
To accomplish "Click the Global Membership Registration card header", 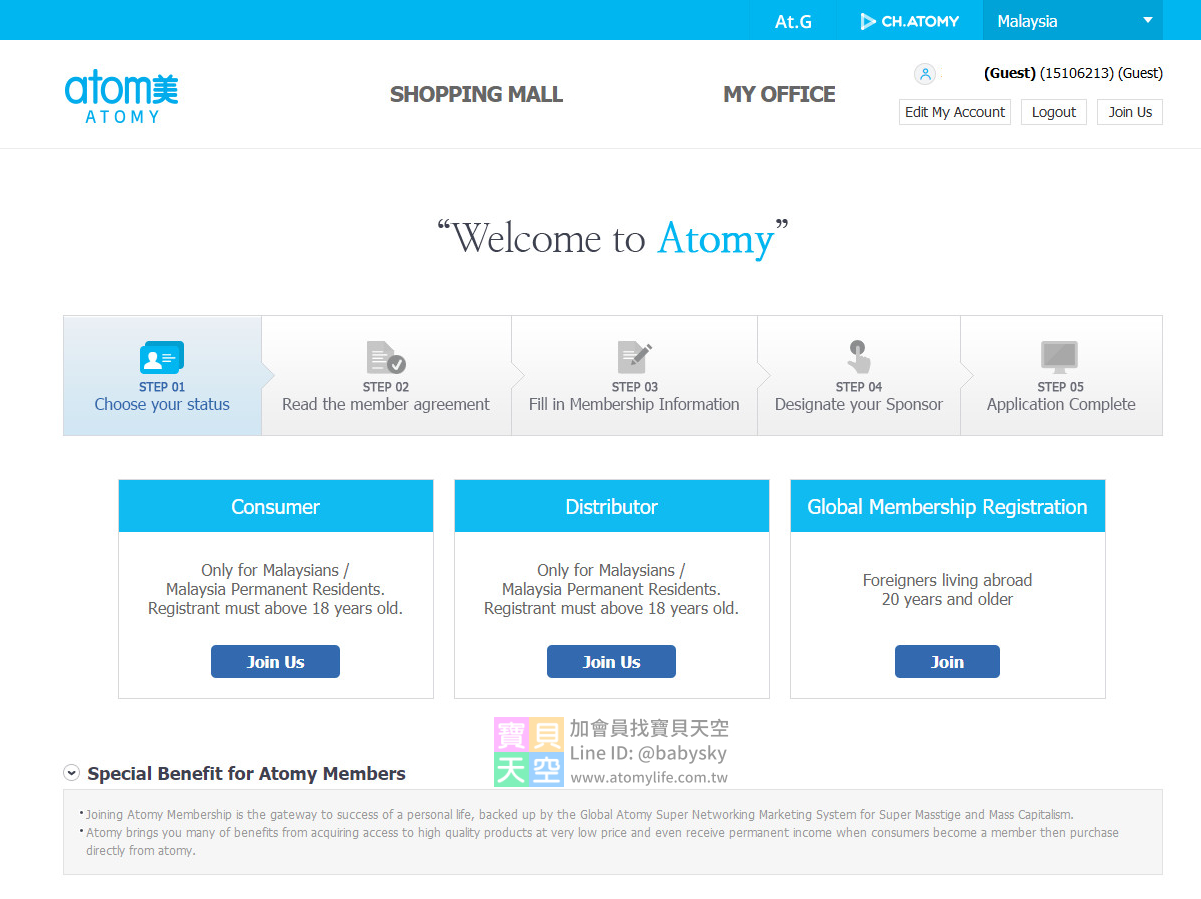I will tap(948, 506).
